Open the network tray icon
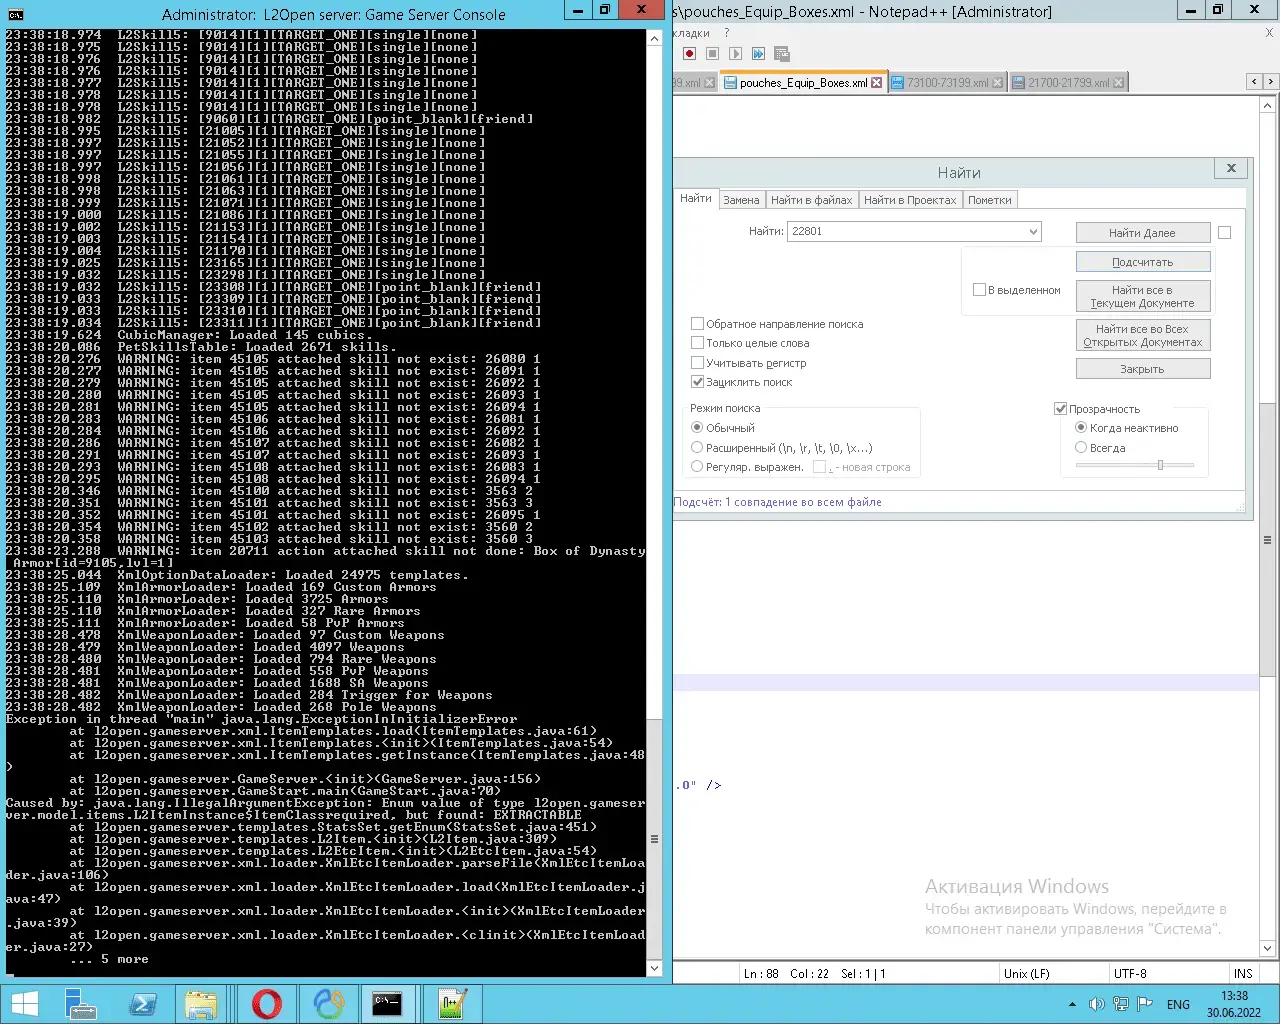This screenshot has height=1024, width=1280. coord(1121,1004)
